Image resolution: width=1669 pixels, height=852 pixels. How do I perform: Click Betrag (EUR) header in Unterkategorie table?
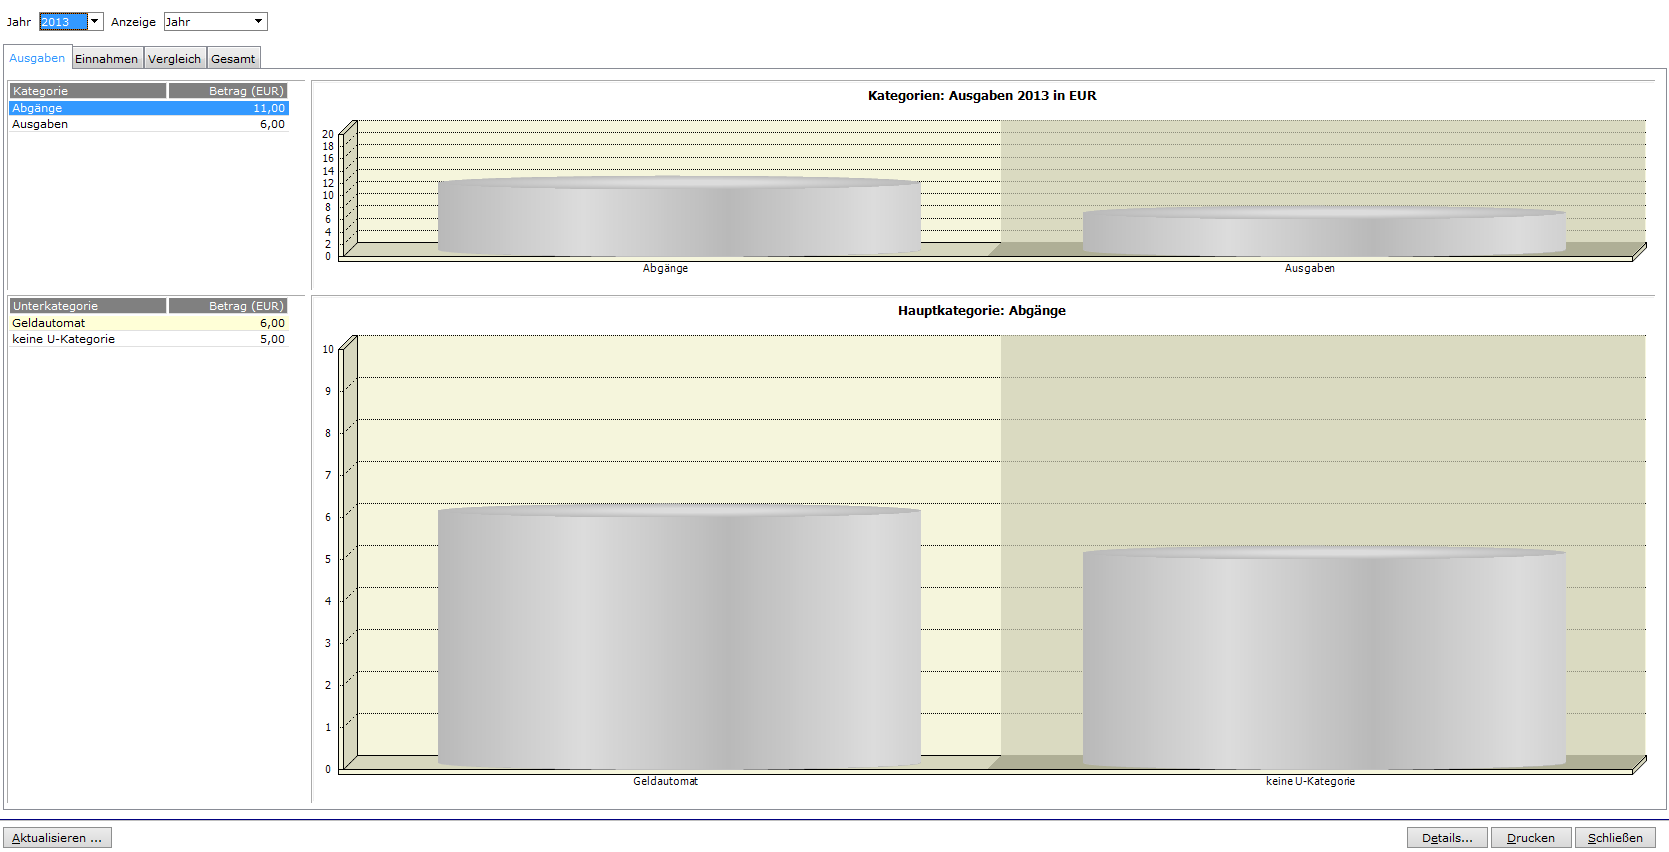228,306
